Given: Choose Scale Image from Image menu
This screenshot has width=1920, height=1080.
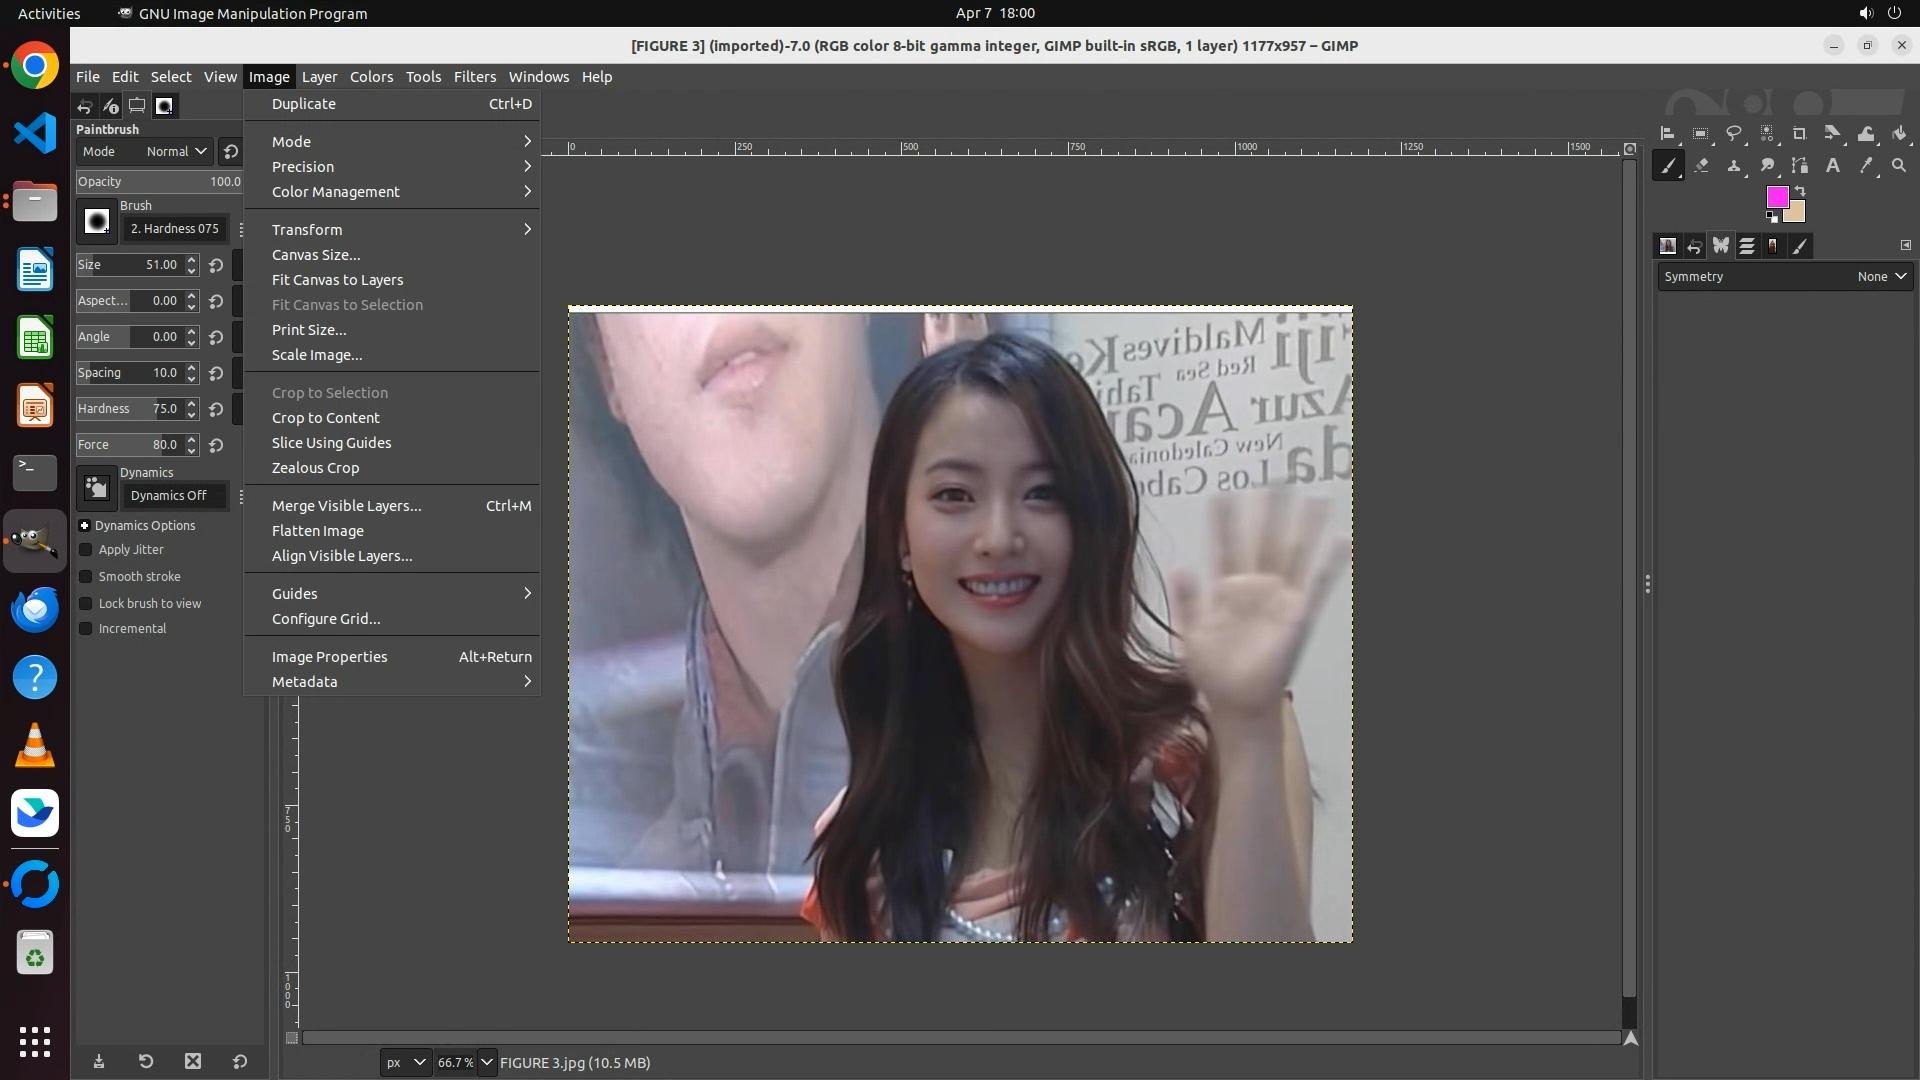Looking at the screenshot, I should (317, 355).
